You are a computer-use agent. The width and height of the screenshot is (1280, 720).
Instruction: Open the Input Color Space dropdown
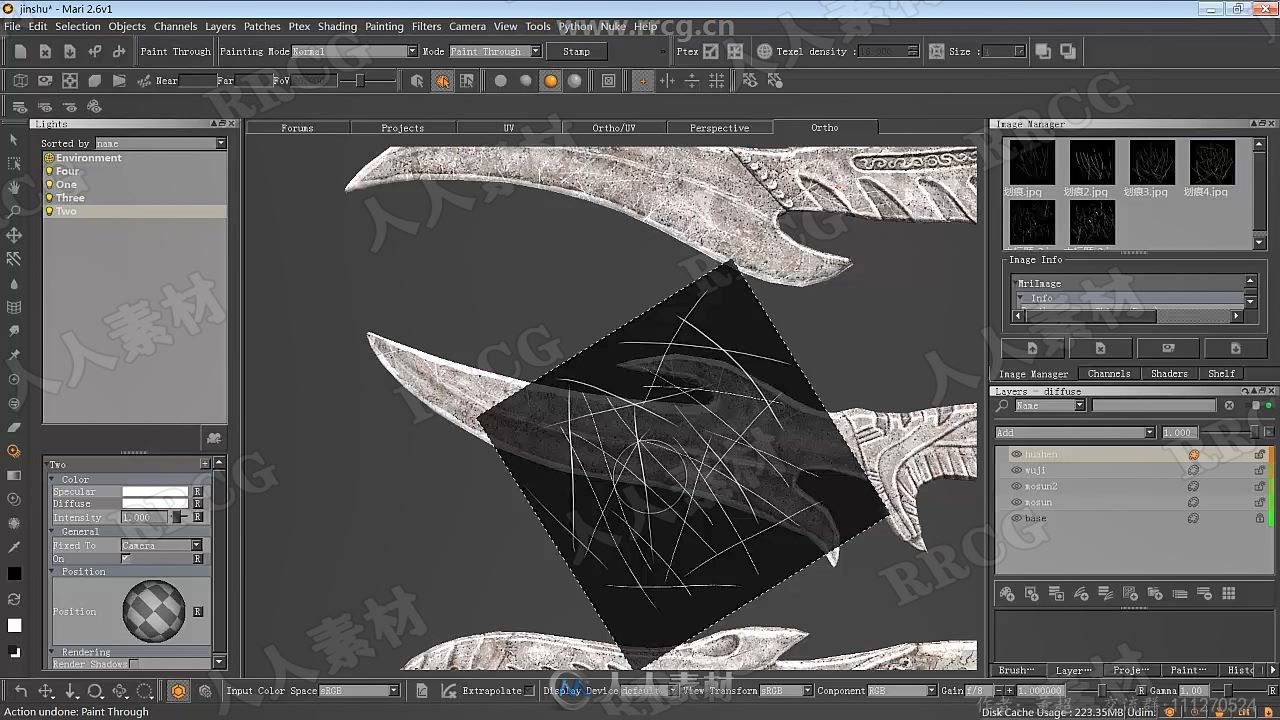[x=359, y=691]
